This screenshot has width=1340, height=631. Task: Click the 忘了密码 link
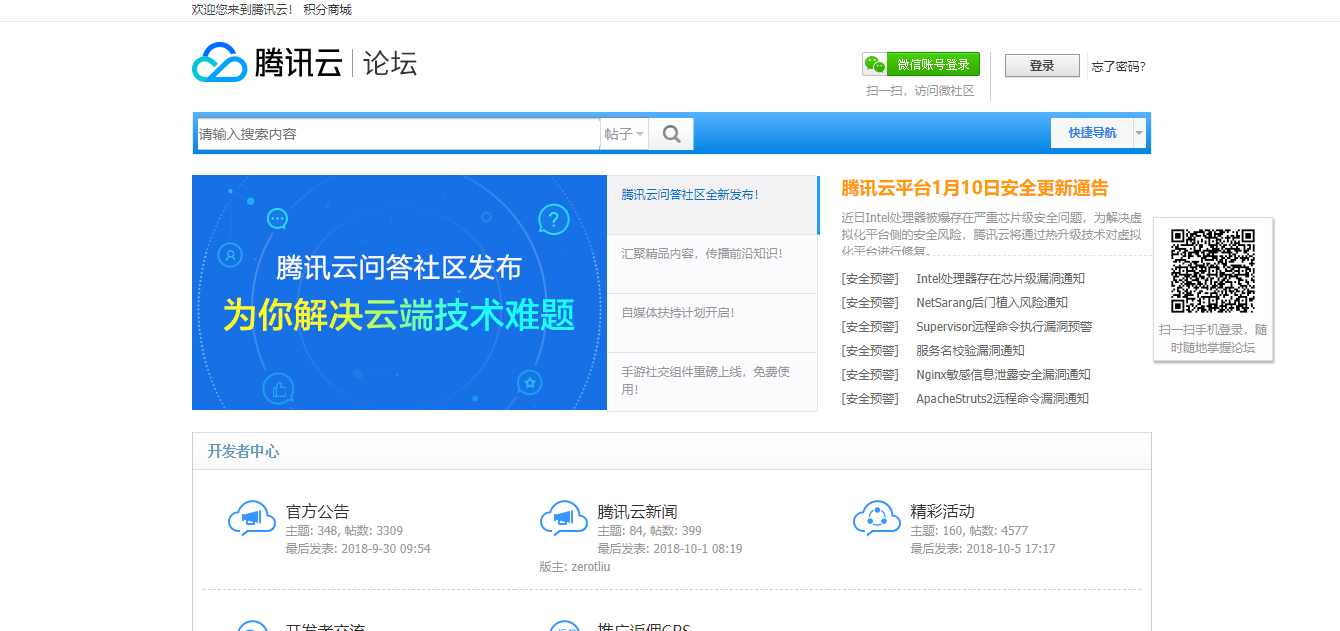tap(1118, 66)
